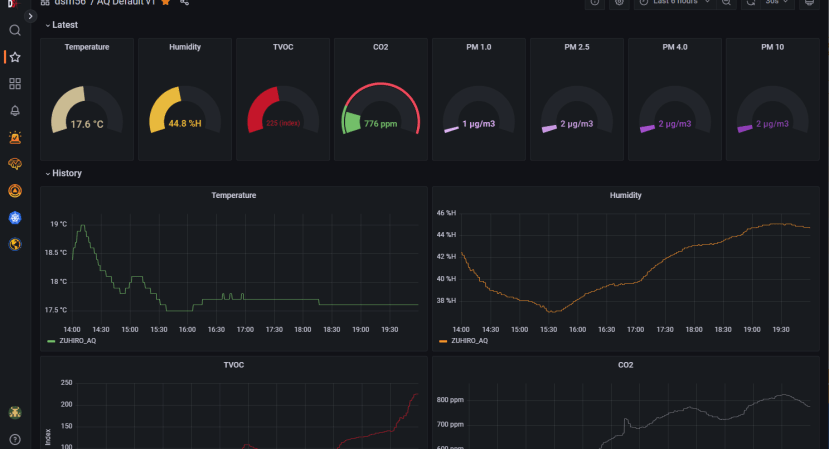Open the search icon in sidebar
This screenshot has height=449, width=829.
pos(15,30)
